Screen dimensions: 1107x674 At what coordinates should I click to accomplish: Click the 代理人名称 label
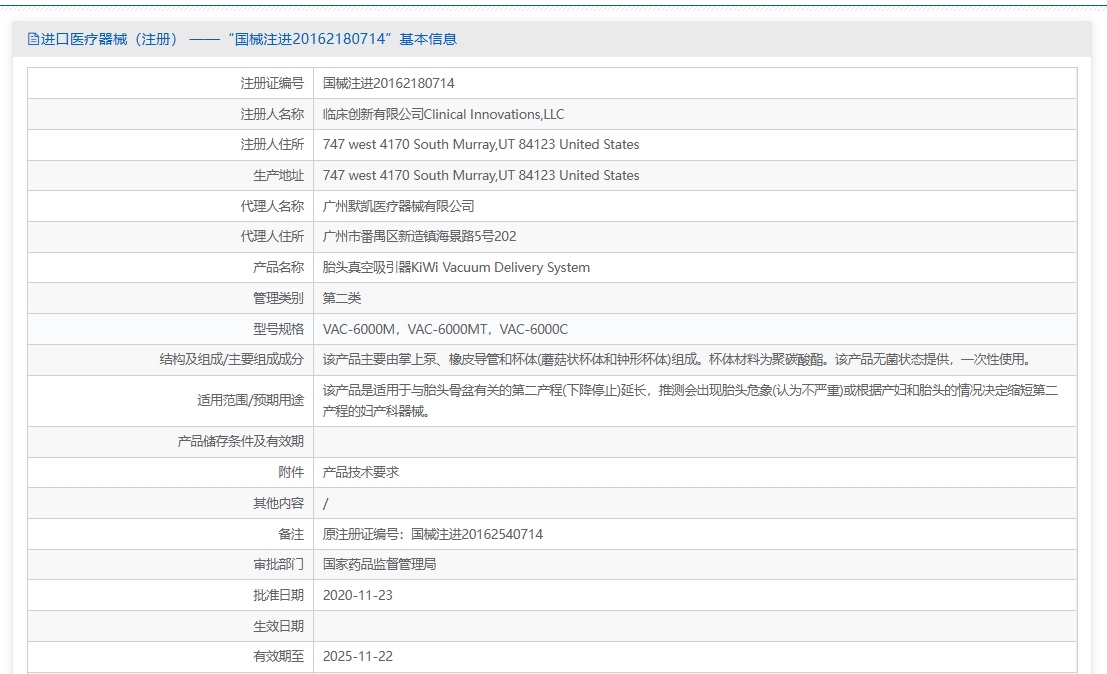click(x=272, y=206)
